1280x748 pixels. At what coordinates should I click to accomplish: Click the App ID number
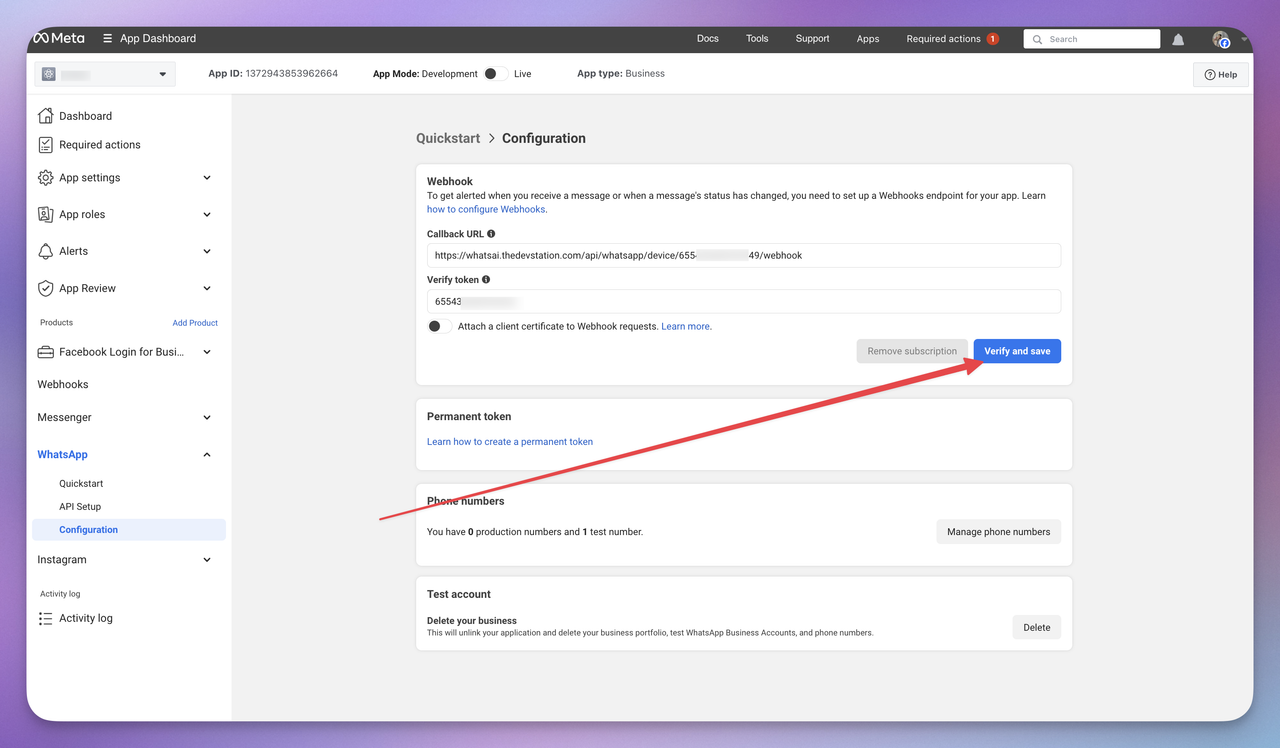click(x=293, y=74)
